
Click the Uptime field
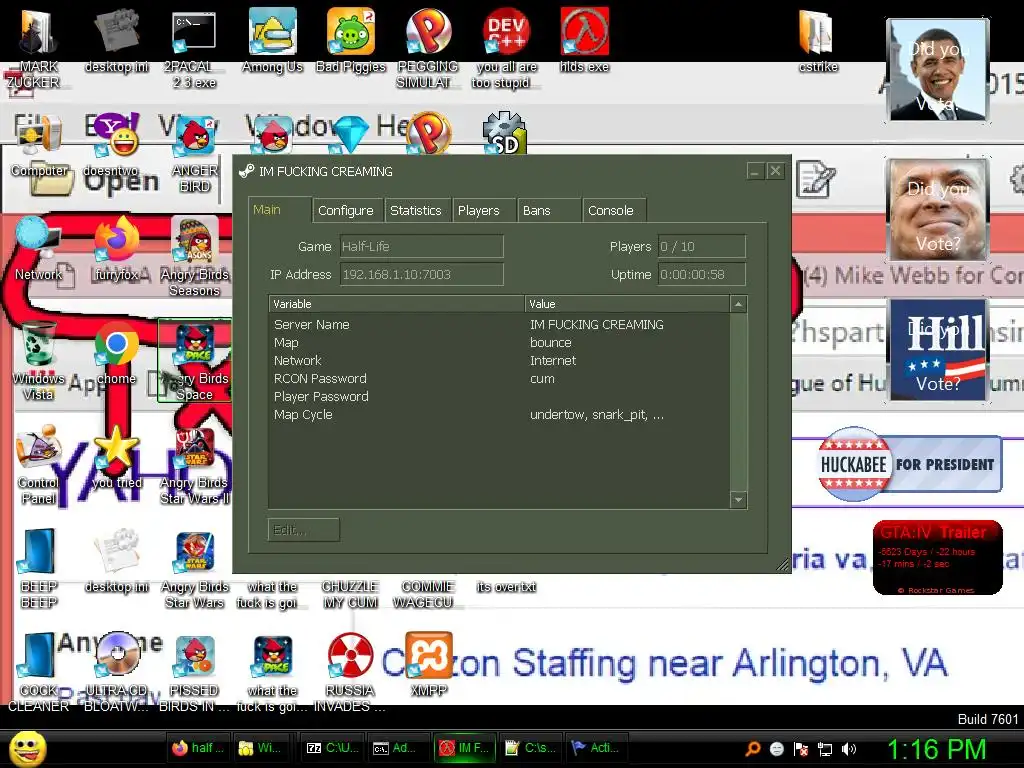[x=701, y=274]
